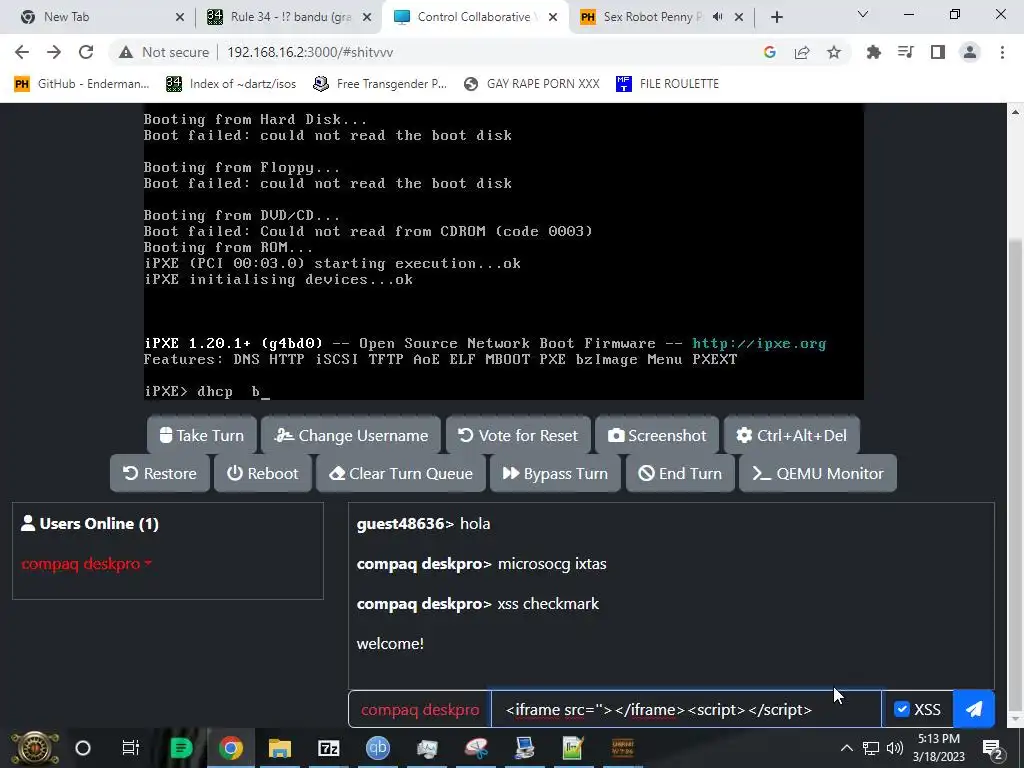
Task: Open the tab search chevron
Action: pyautogui.click(x=863, y=14)
